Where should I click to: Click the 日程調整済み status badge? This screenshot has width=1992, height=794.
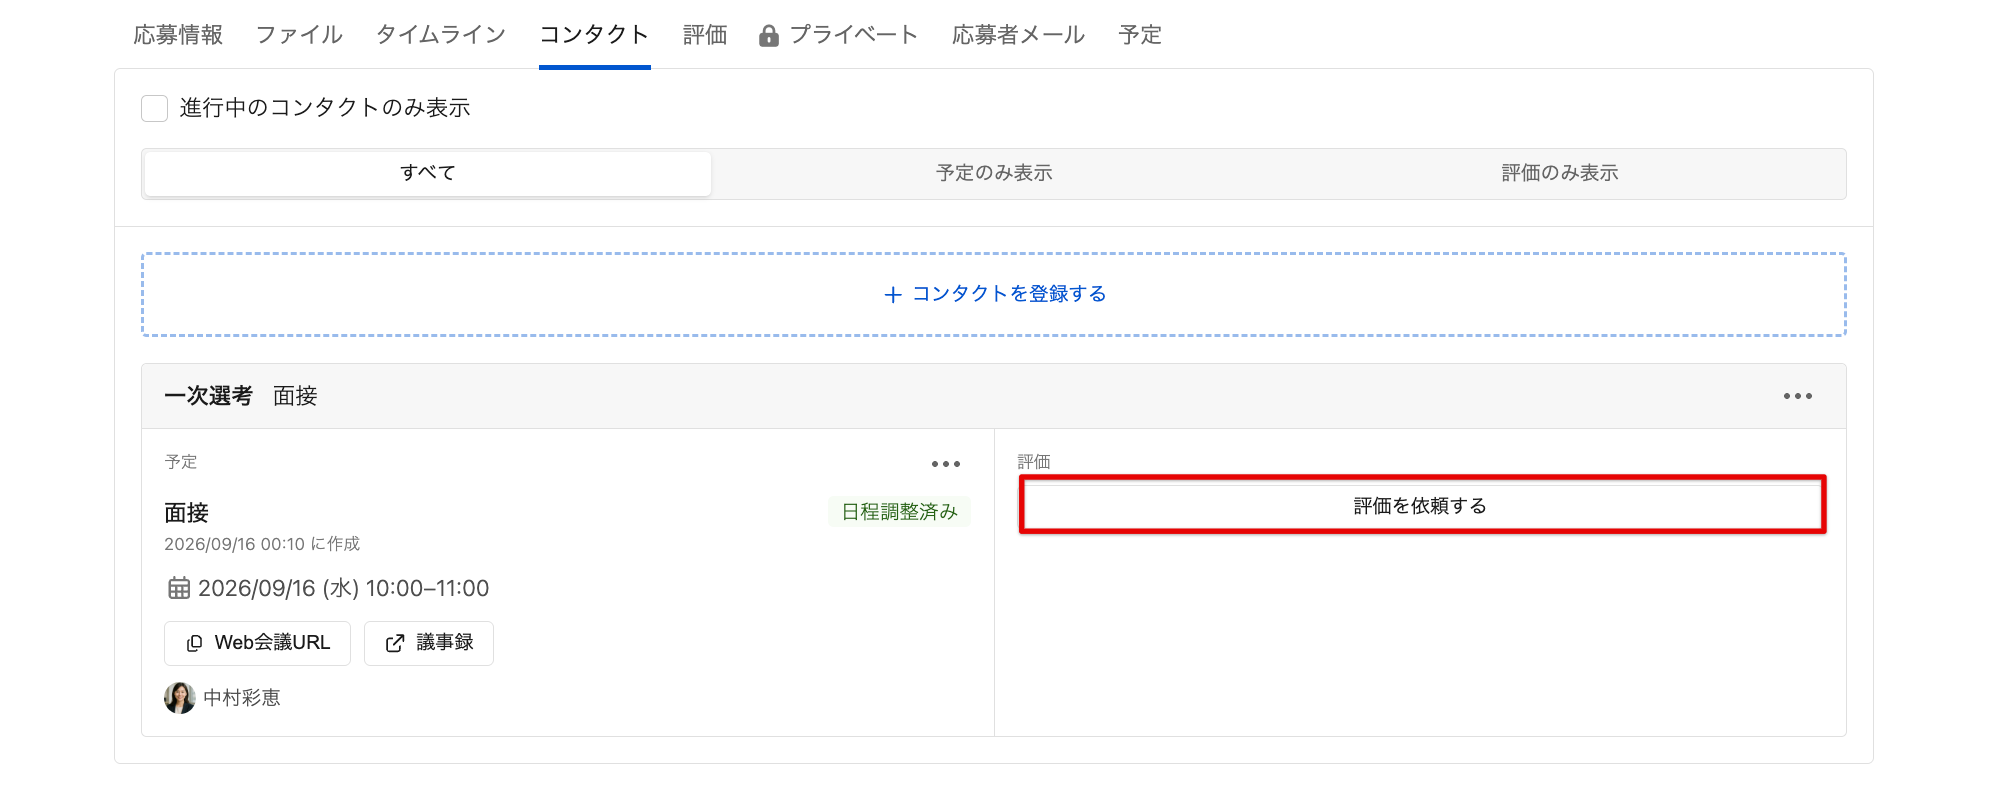point(899,512)
